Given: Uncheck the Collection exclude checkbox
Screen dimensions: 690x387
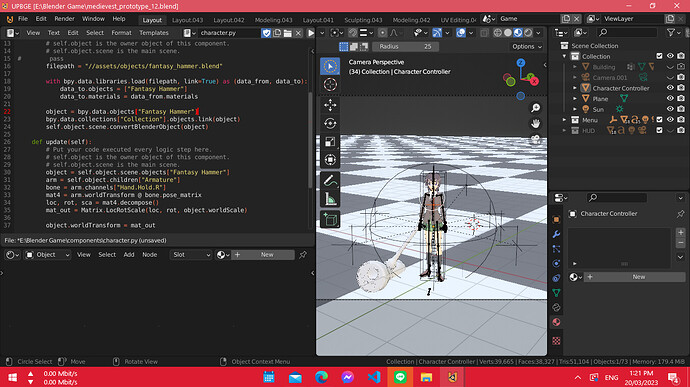Looking at the screenshot, I should [x=659, y=56].
